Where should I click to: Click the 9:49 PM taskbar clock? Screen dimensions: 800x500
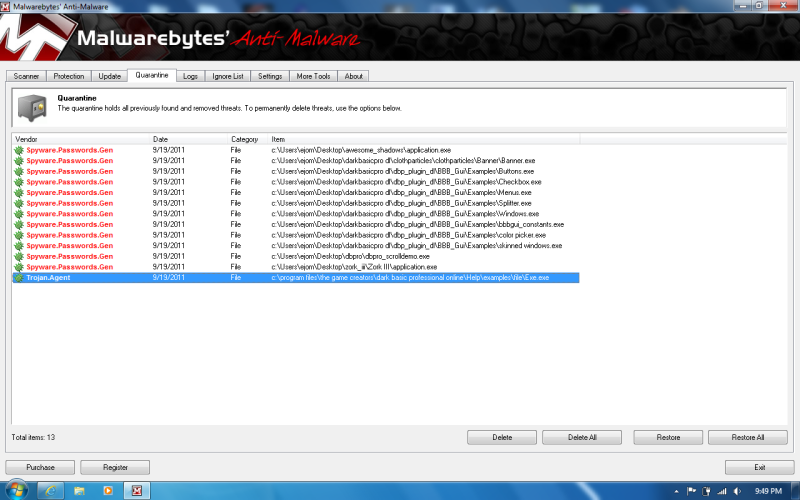[x=768, y=491]
